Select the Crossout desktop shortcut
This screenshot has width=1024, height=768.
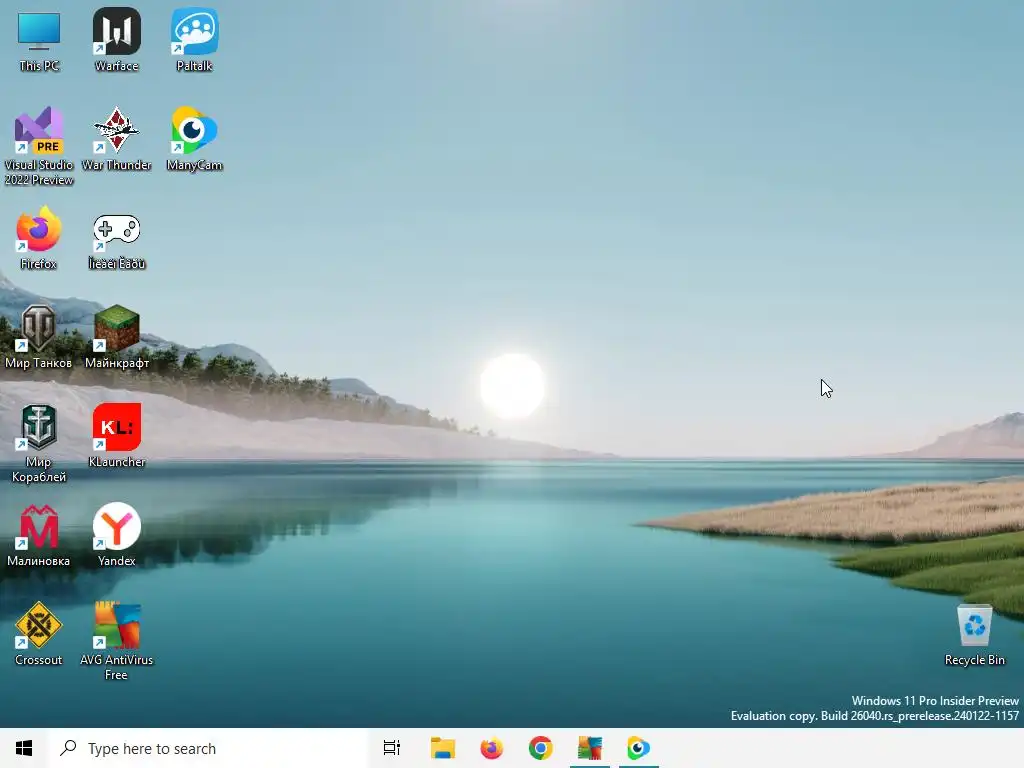[x=39, y=635]
